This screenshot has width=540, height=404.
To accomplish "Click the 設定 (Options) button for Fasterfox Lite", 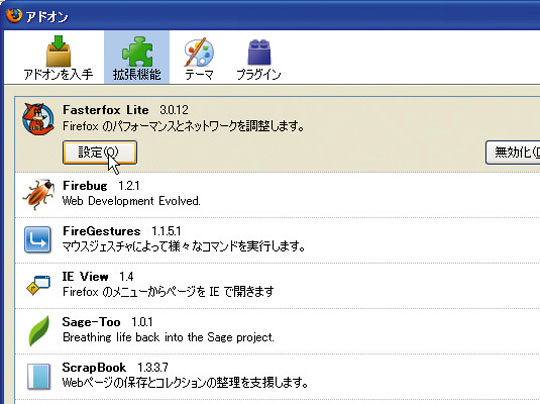I will coord(100,152).
